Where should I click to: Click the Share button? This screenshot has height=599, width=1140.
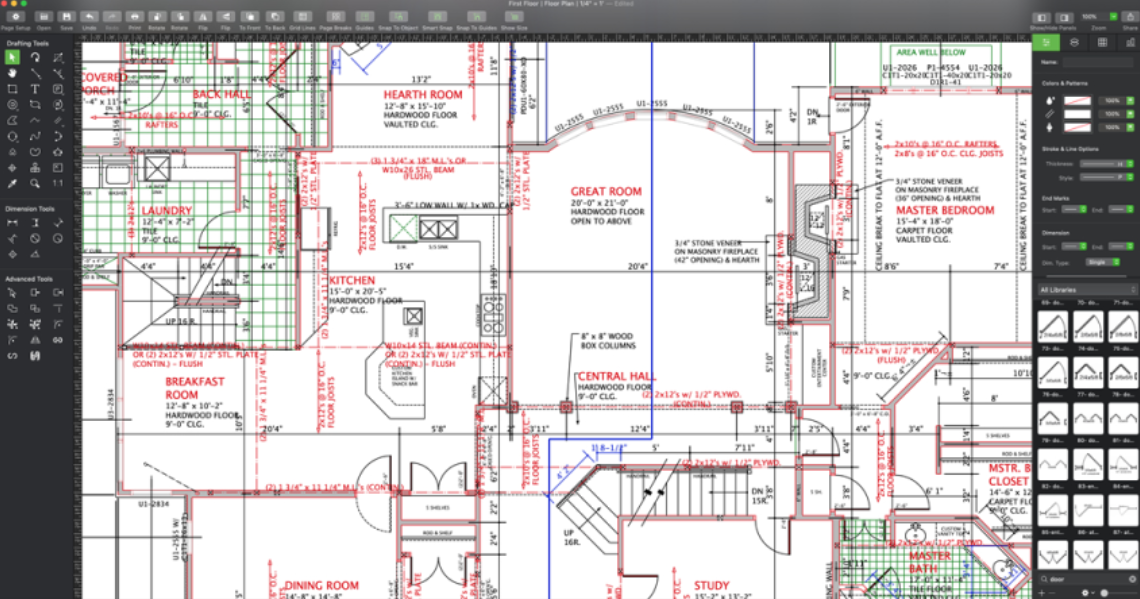(x=1130, y=17)
